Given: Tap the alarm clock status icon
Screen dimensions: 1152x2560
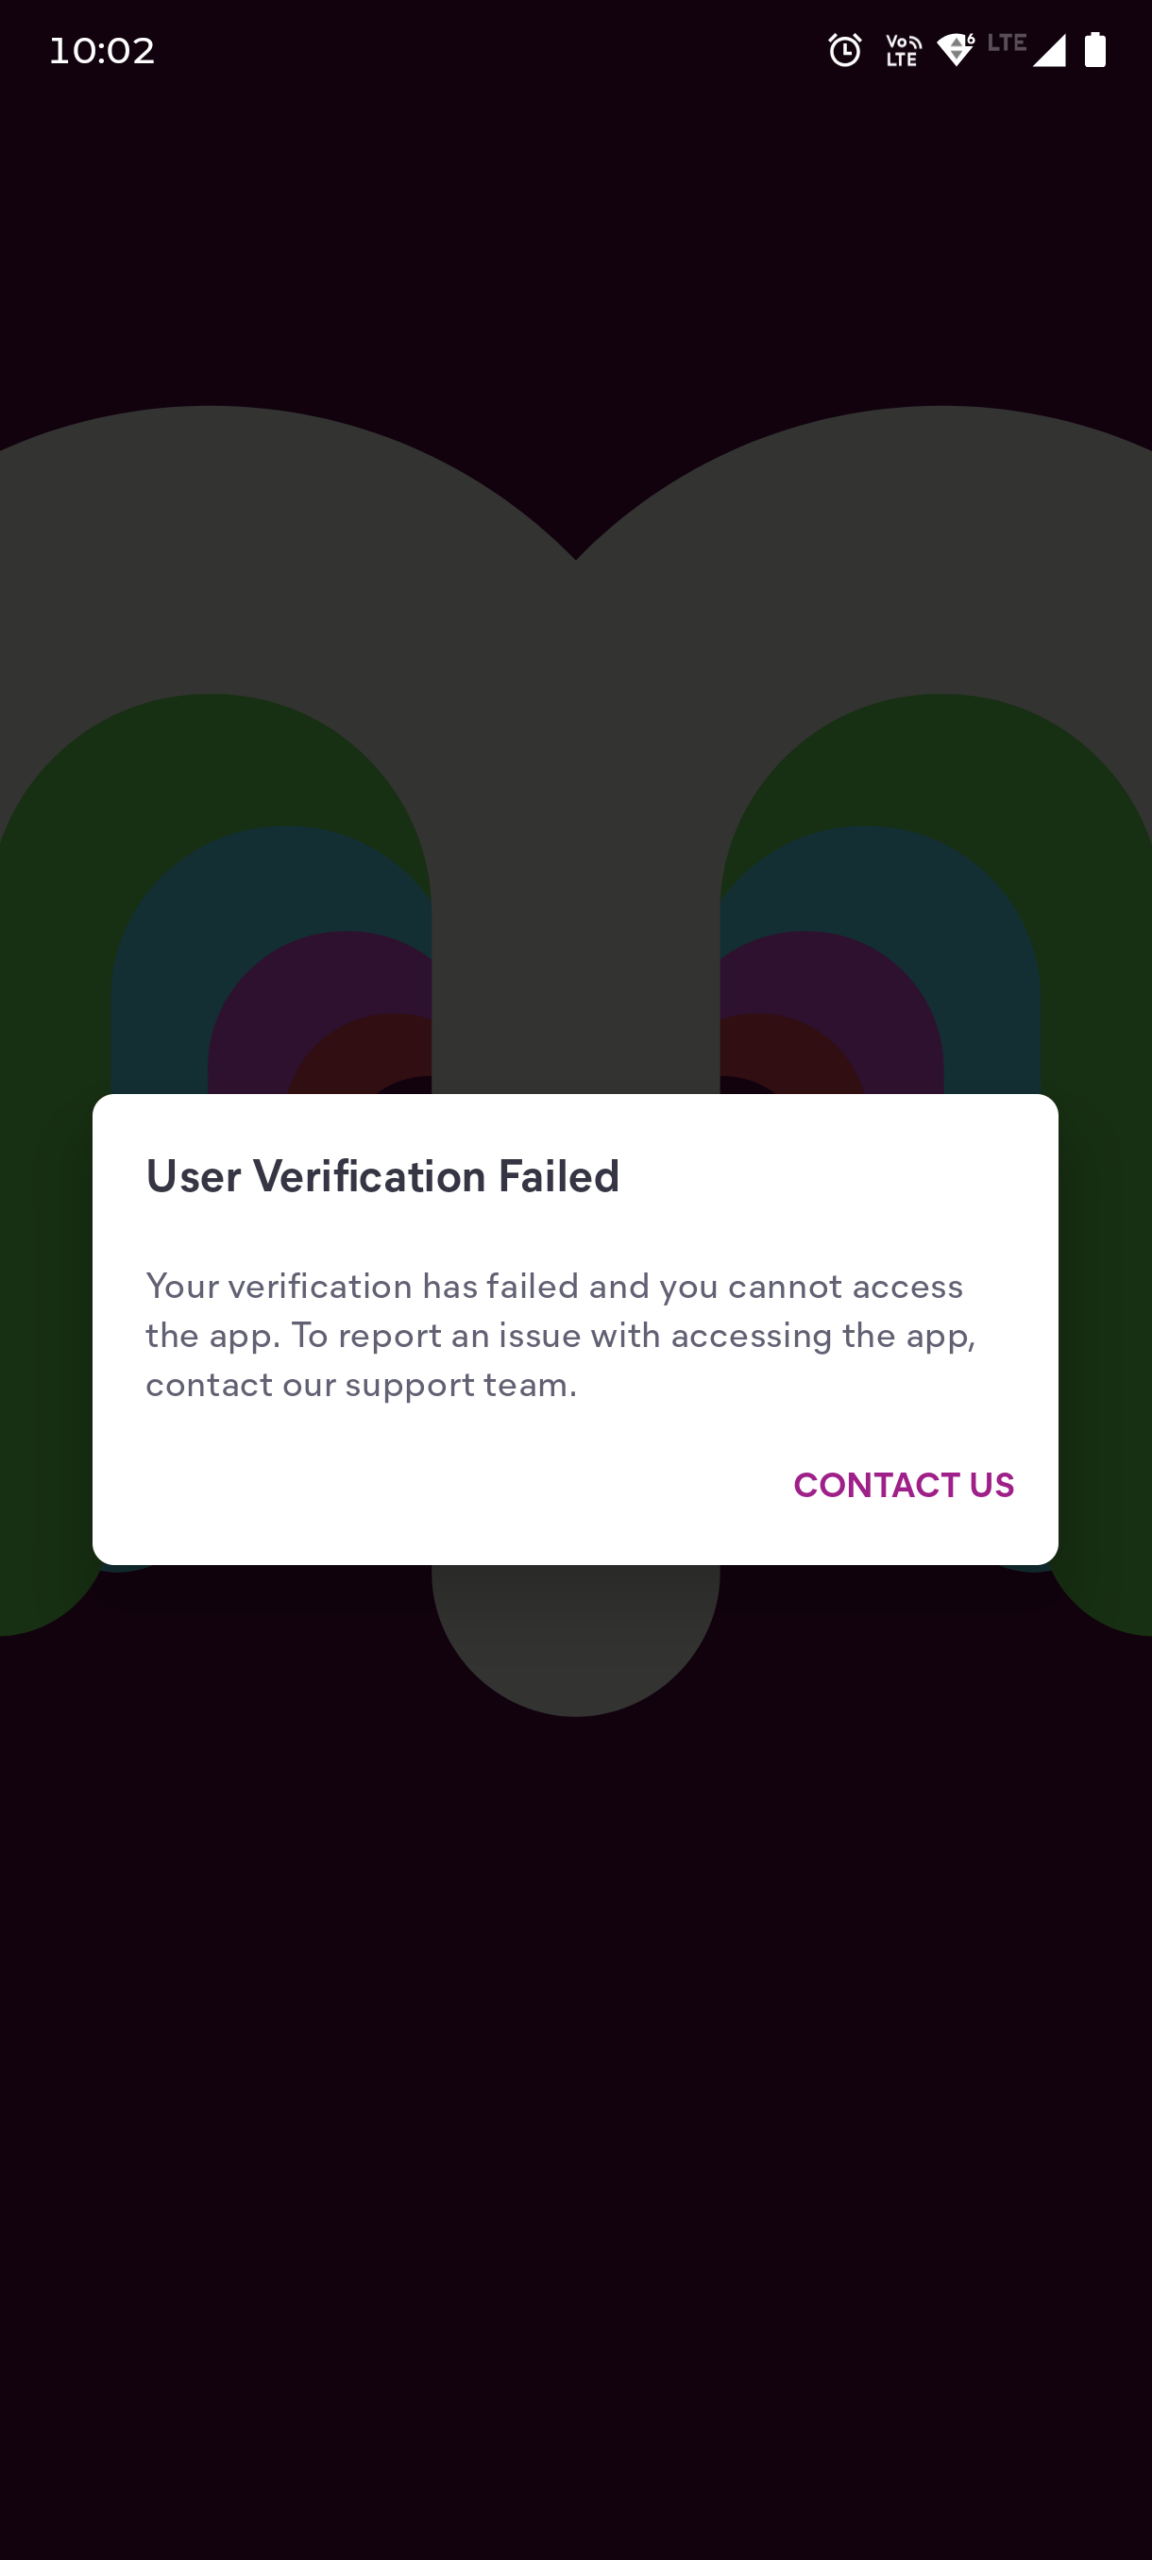Looking at the screenshot, I should (x=844, y=50).
